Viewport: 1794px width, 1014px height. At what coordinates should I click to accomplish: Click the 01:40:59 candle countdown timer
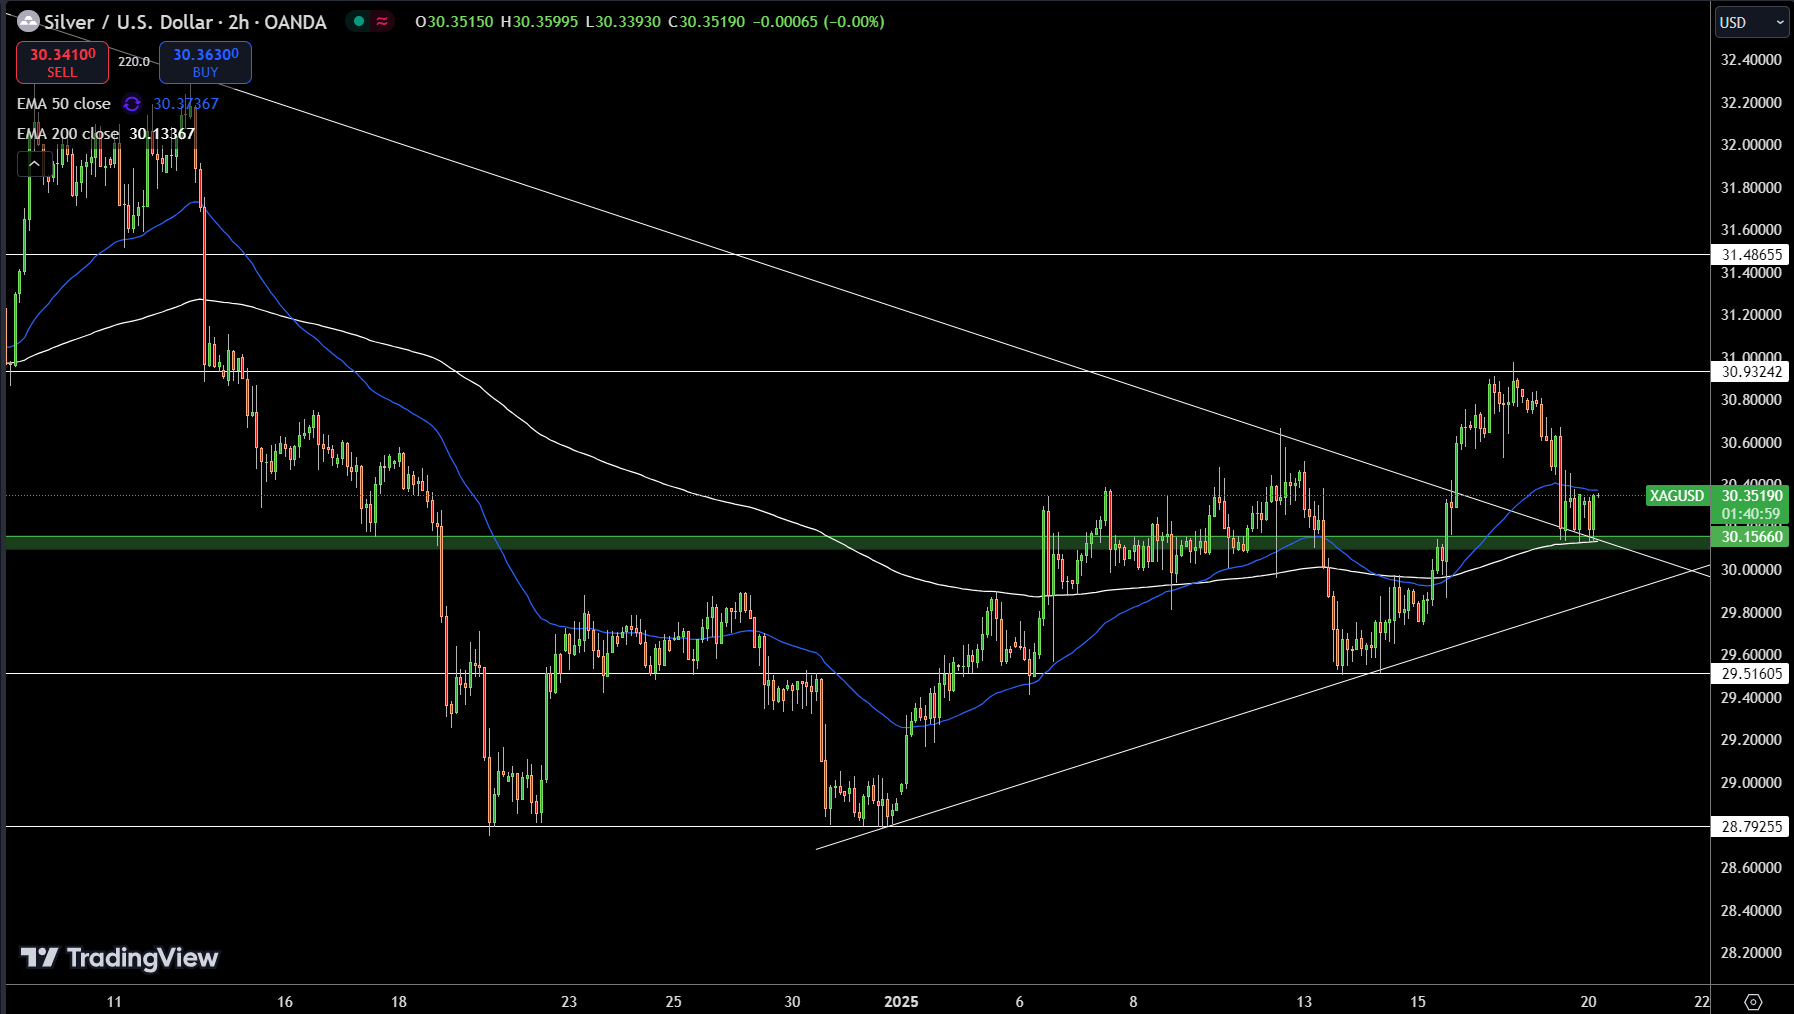click(1751, 514)
